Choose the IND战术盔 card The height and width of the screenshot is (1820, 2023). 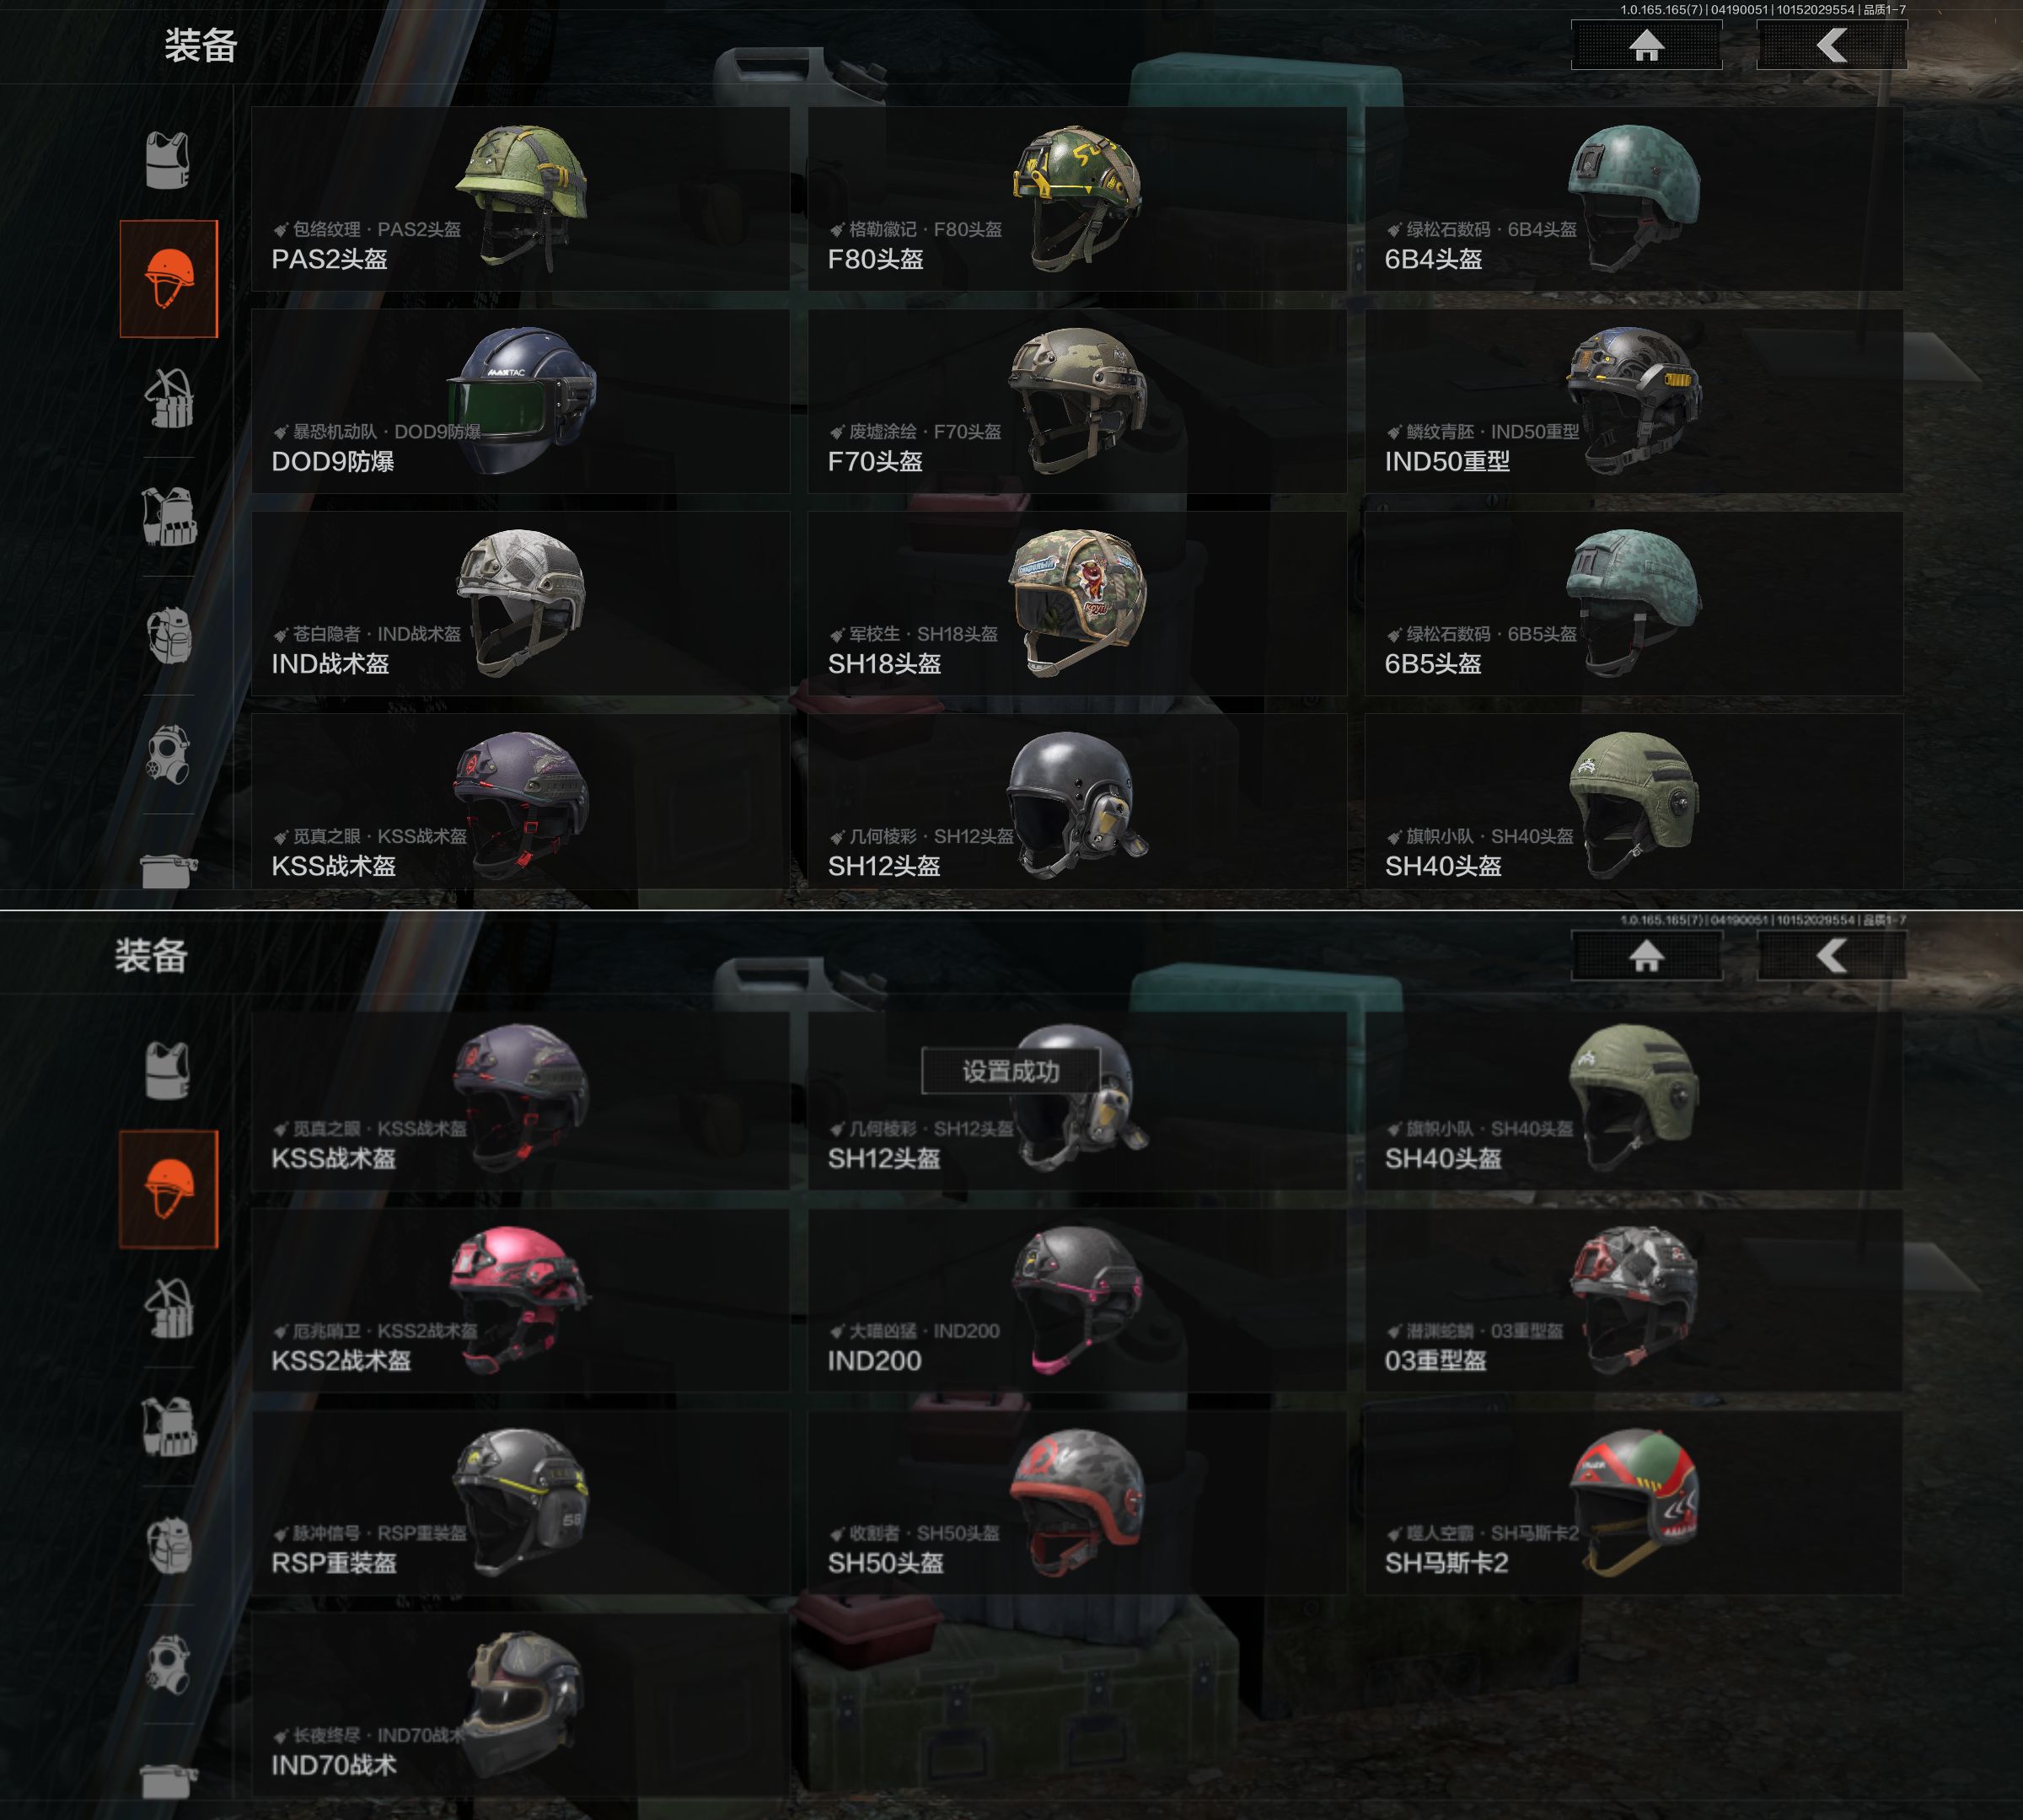[x=521, y=603]
